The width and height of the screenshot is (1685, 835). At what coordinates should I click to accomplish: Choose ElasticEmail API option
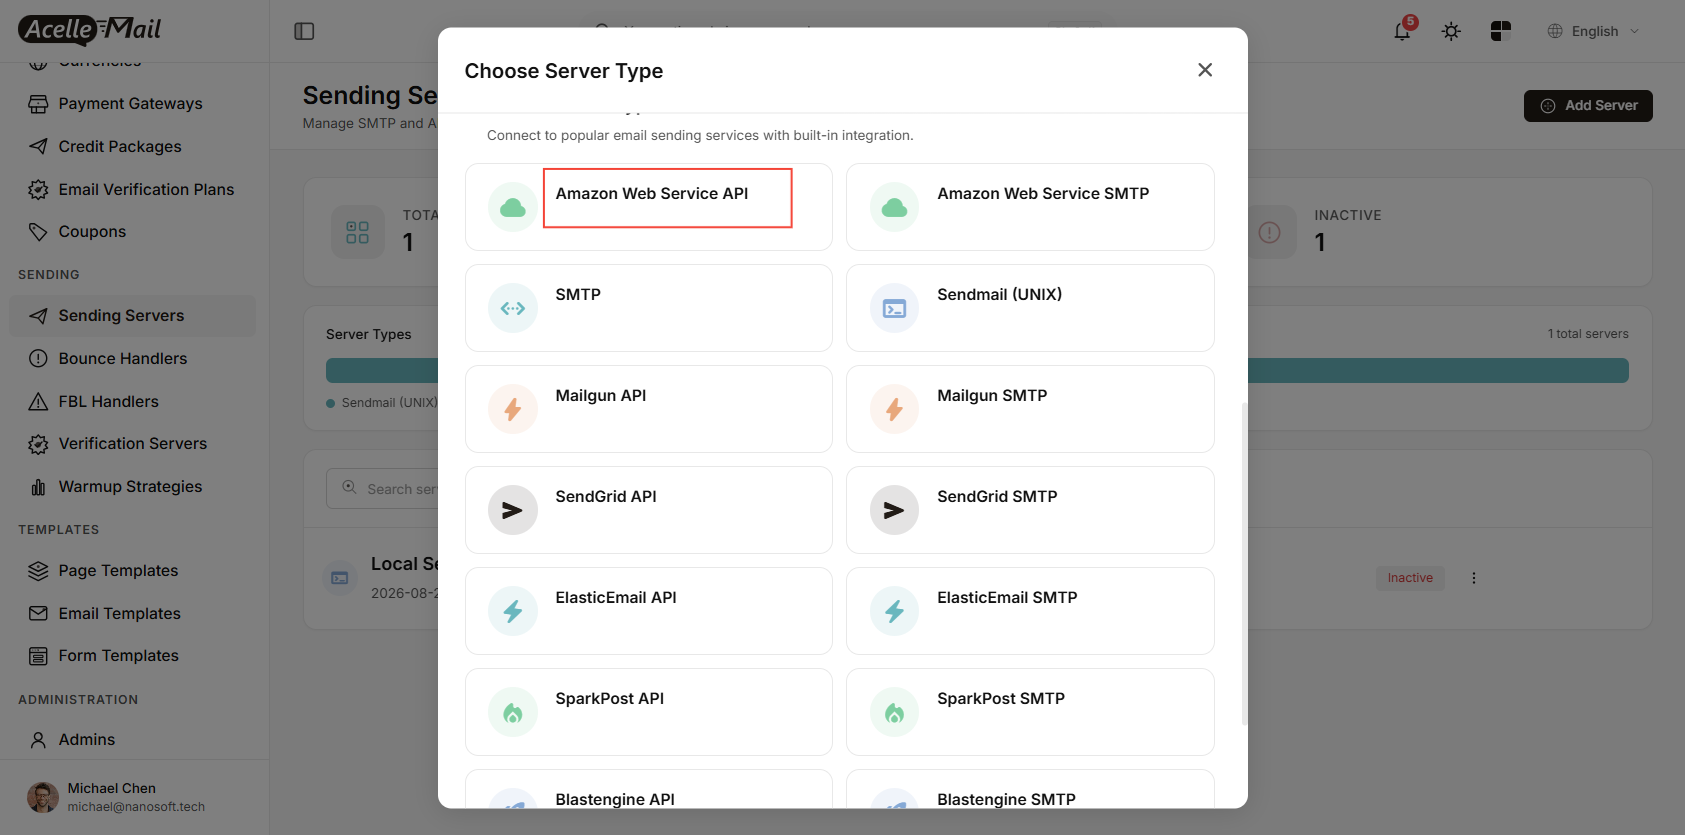(x=649, y=611)
